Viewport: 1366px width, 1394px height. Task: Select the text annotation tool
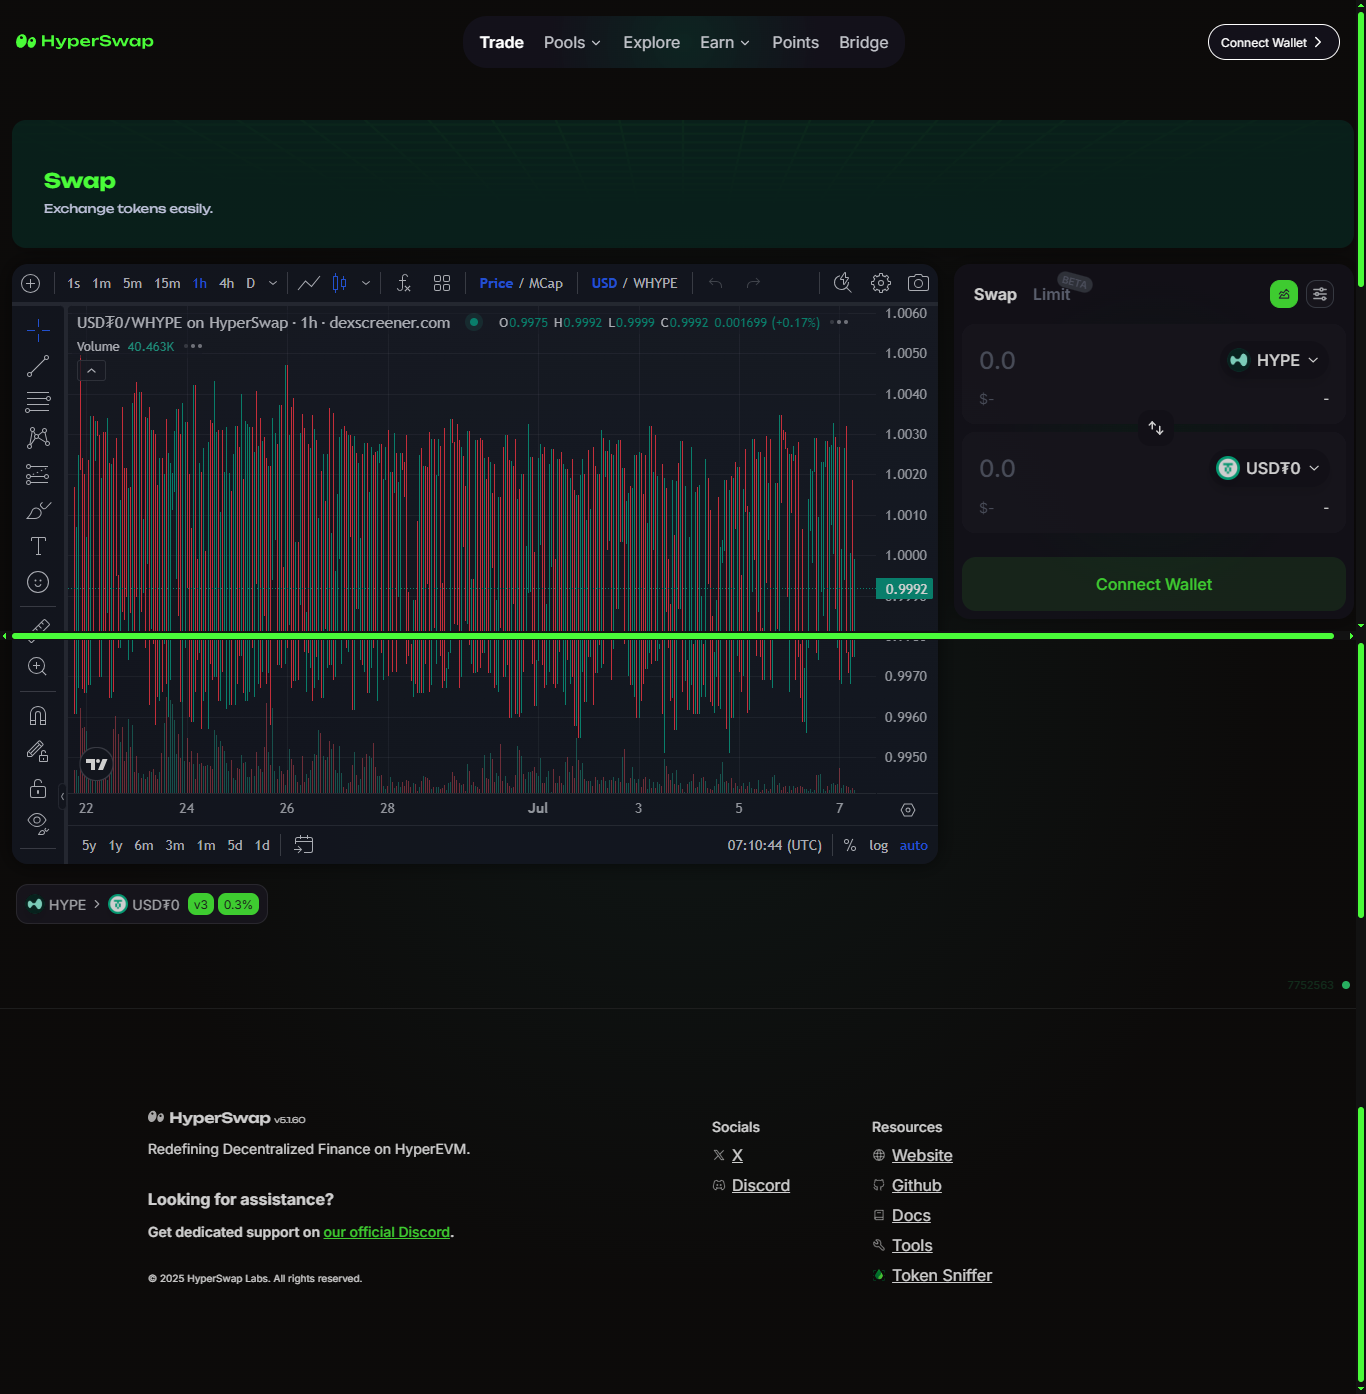[38, 546]
